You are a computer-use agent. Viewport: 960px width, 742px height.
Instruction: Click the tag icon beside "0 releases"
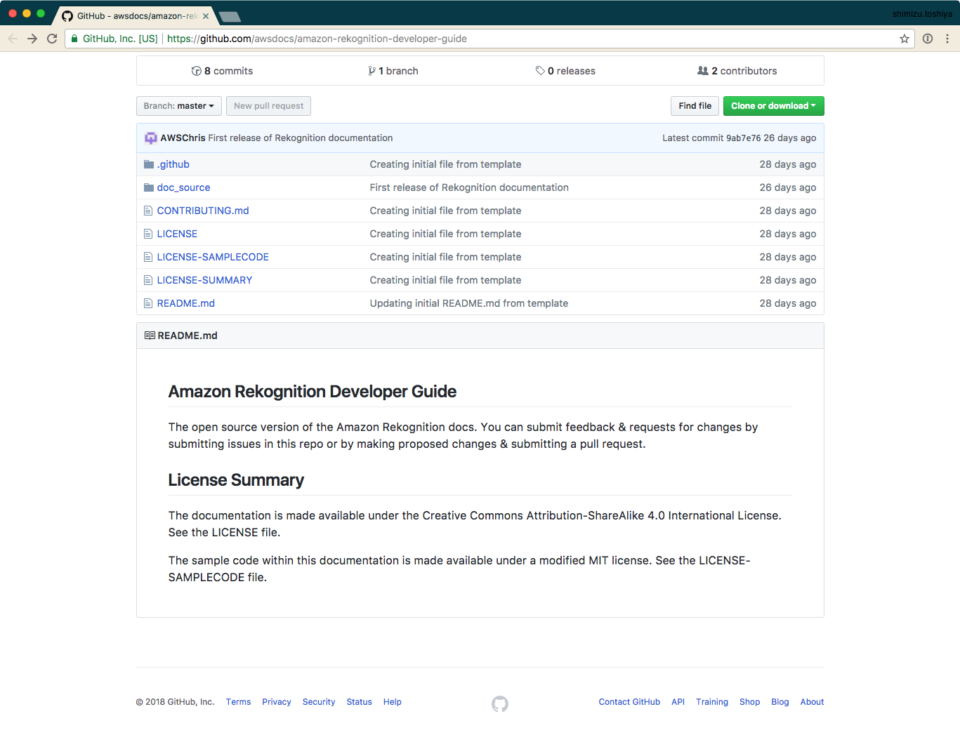coord(541,70)
